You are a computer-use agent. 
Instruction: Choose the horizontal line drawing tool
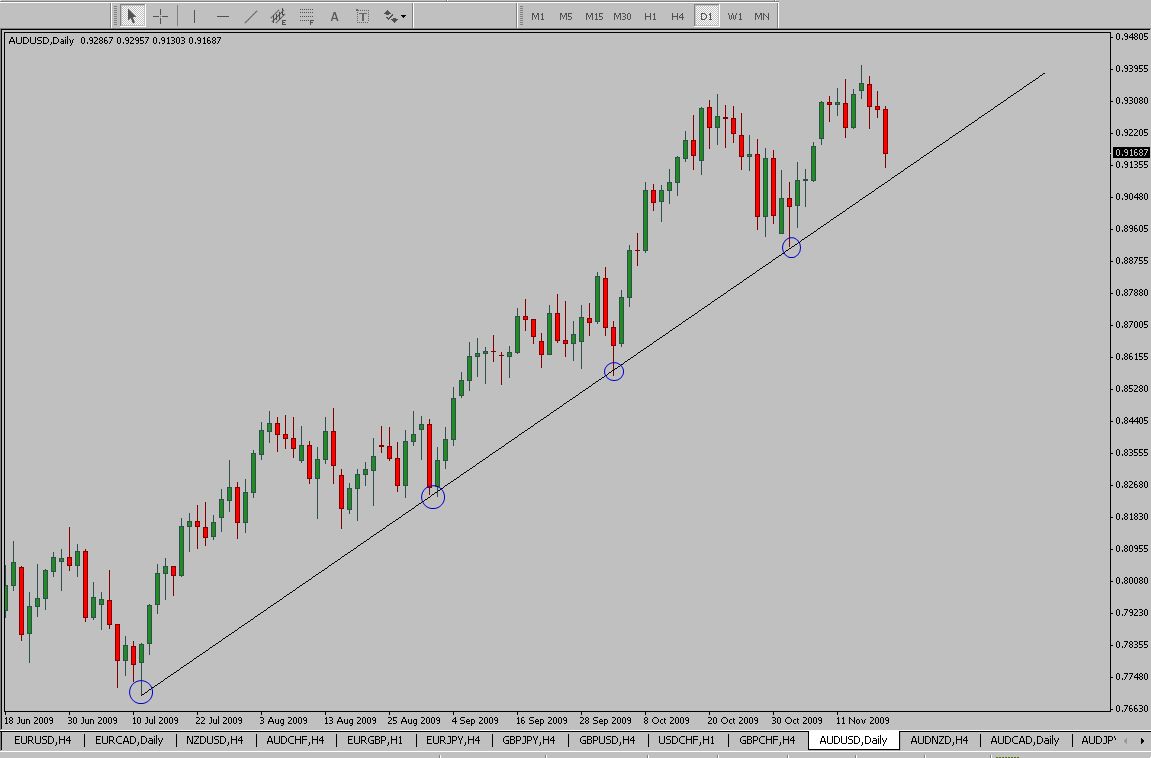[222, 16]
